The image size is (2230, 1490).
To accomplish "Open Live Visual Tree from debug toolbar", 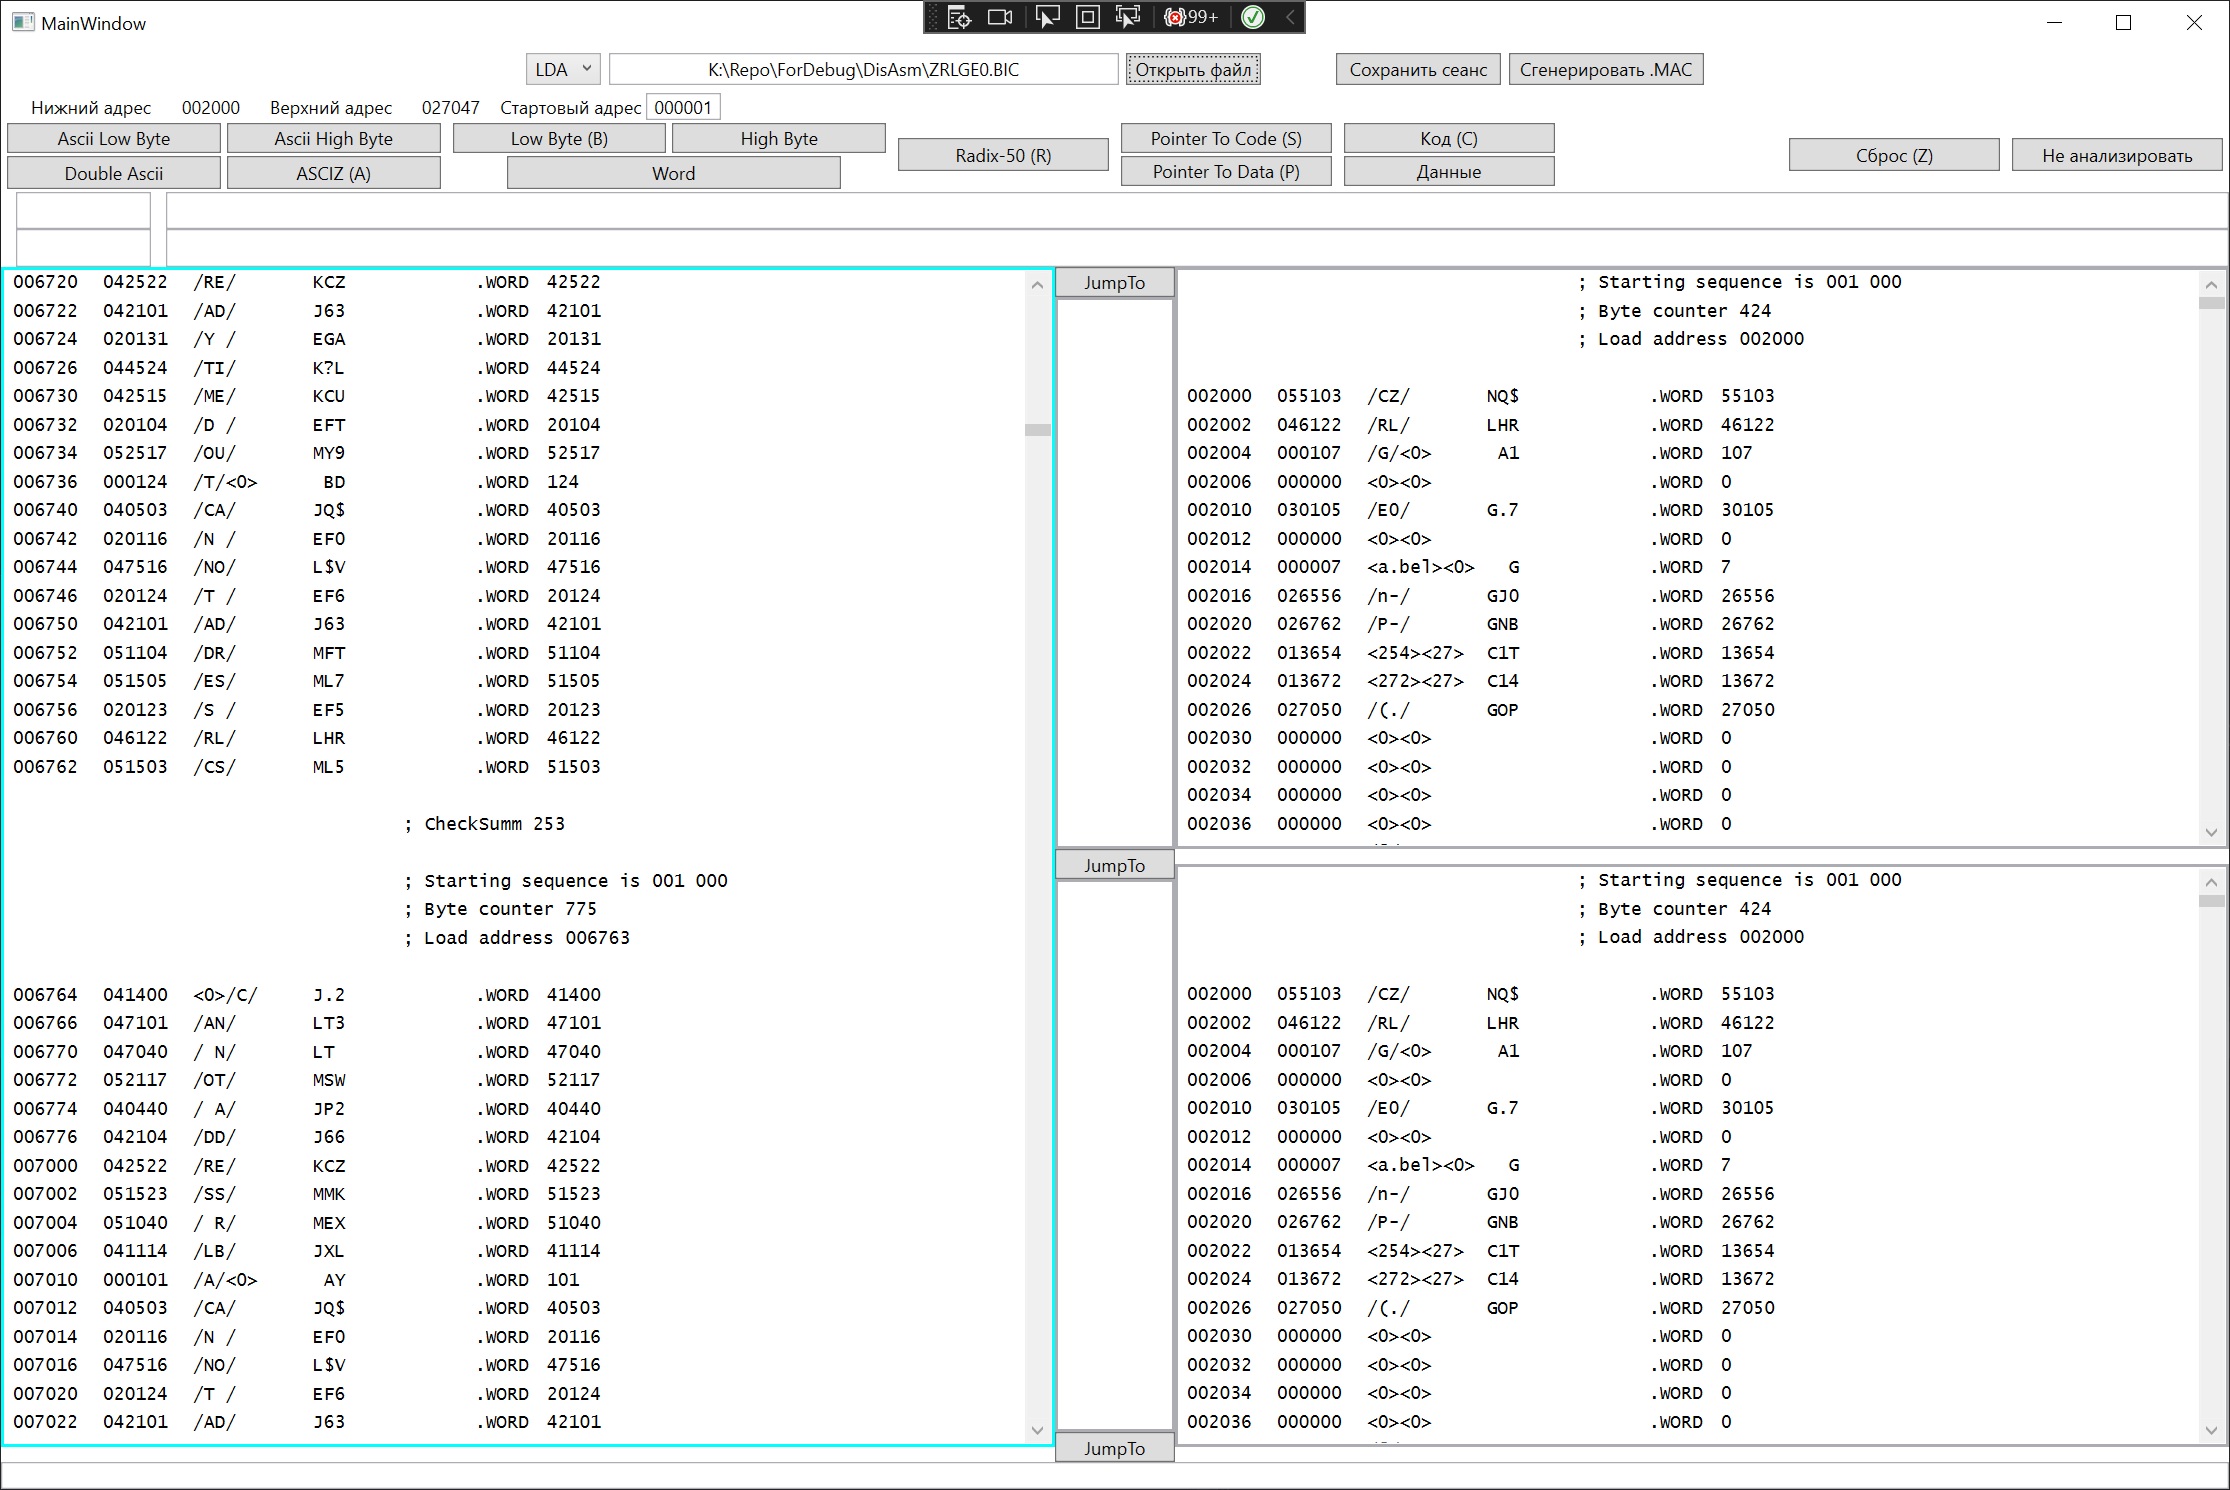I will coord(959,17).
